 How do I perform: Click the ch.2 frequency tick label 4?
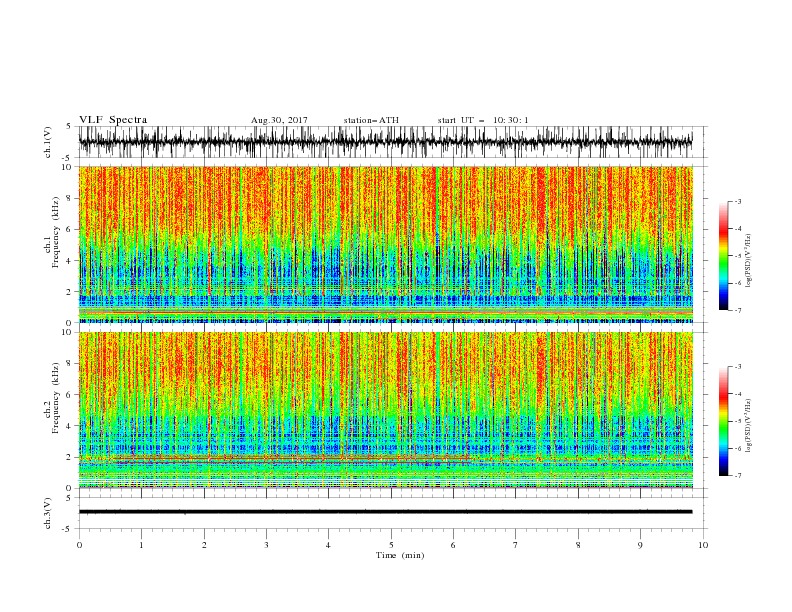click(70, 426)
